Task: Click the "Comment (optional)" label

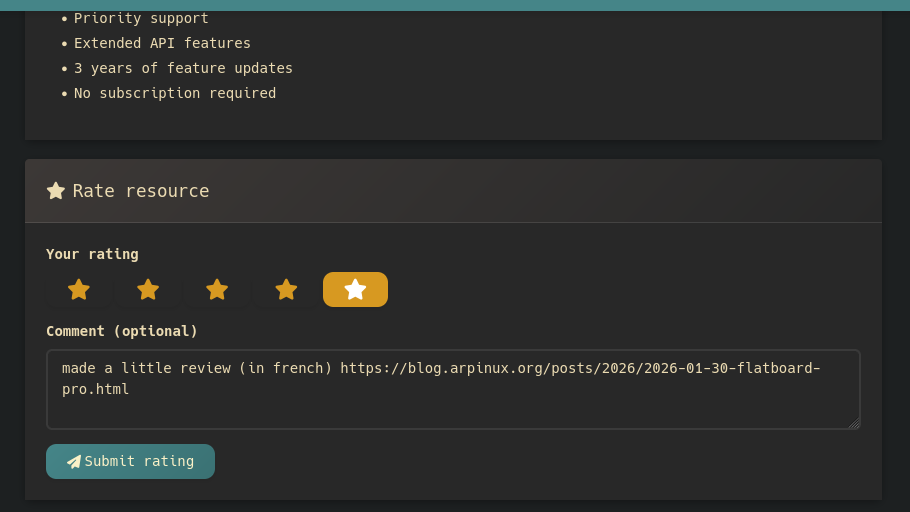Action: point(122,331)
